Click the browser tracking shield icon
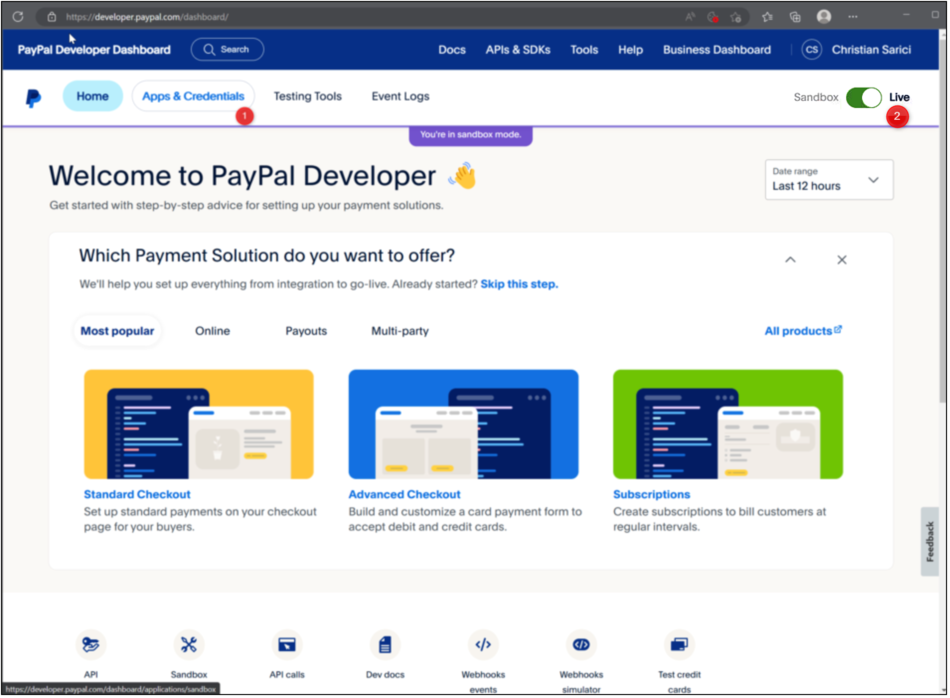The height and width of the screenshot is (698, 950). 714,17
